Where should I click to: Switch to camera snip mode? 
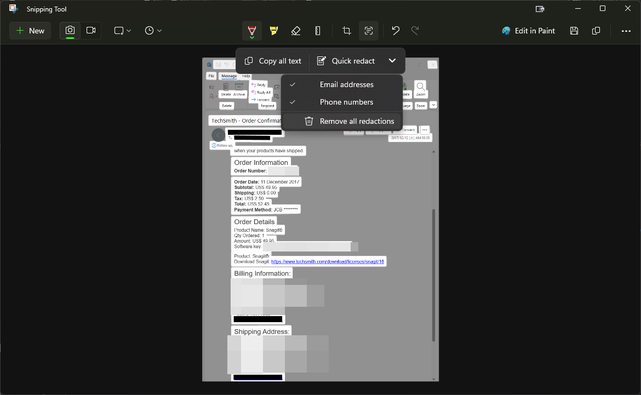(70, 31)
